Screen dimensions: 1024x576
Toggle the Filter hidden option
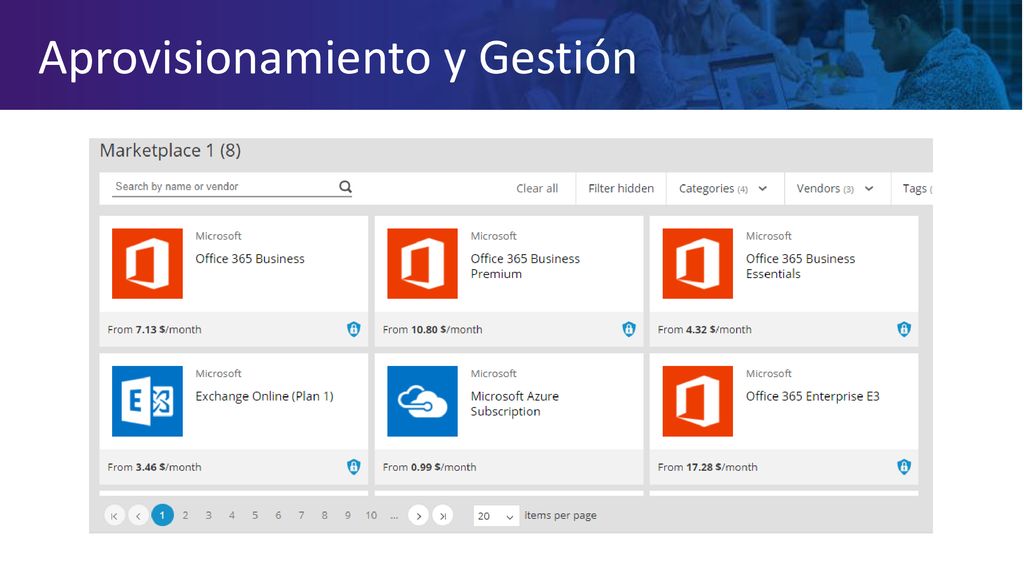(x=621, y=189)
